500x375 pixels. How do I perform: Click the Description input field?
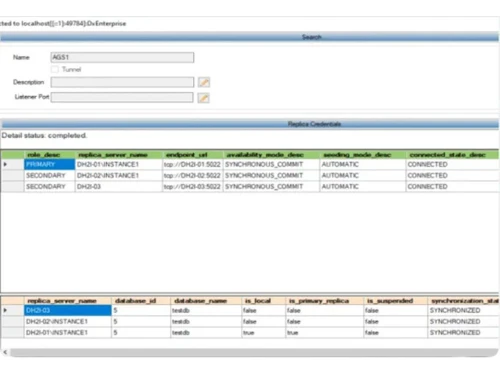point(122,82)
